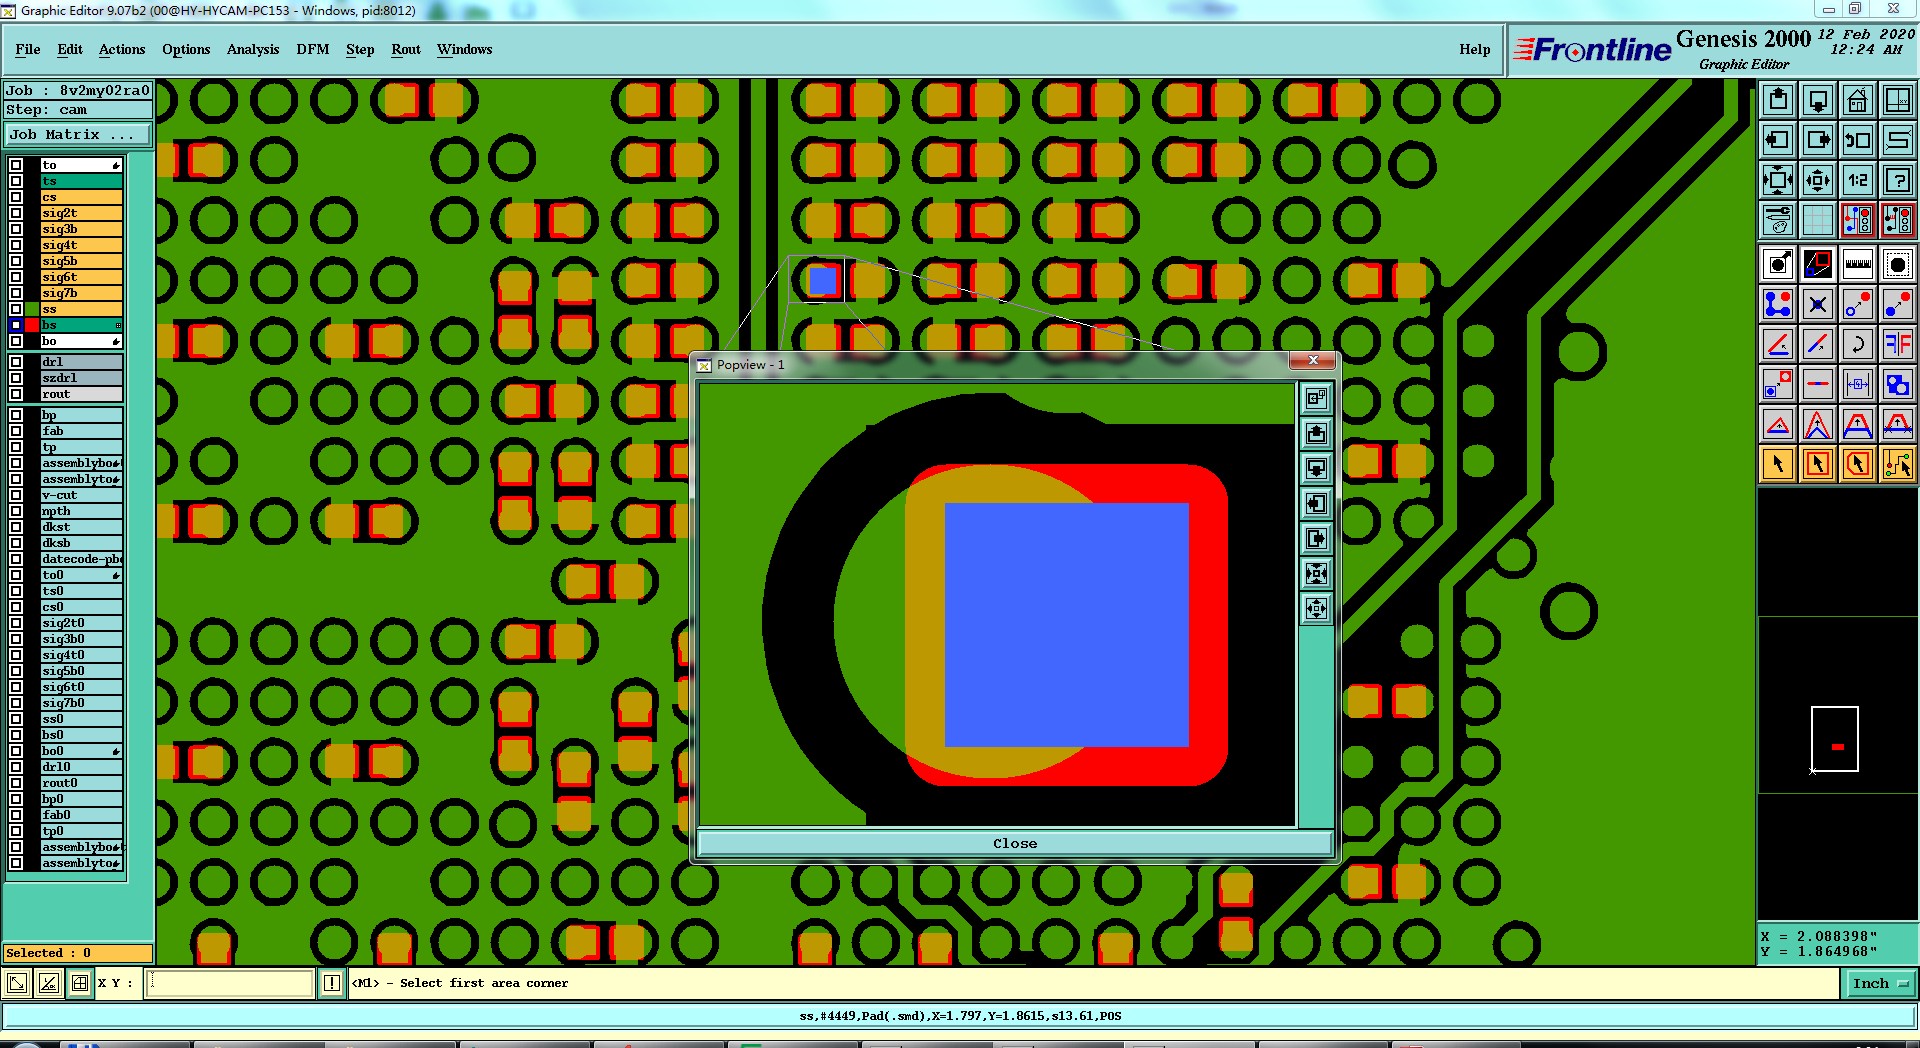Toggle the checkbox for layer drl
1920x1048 pixels.
(16, 362)
